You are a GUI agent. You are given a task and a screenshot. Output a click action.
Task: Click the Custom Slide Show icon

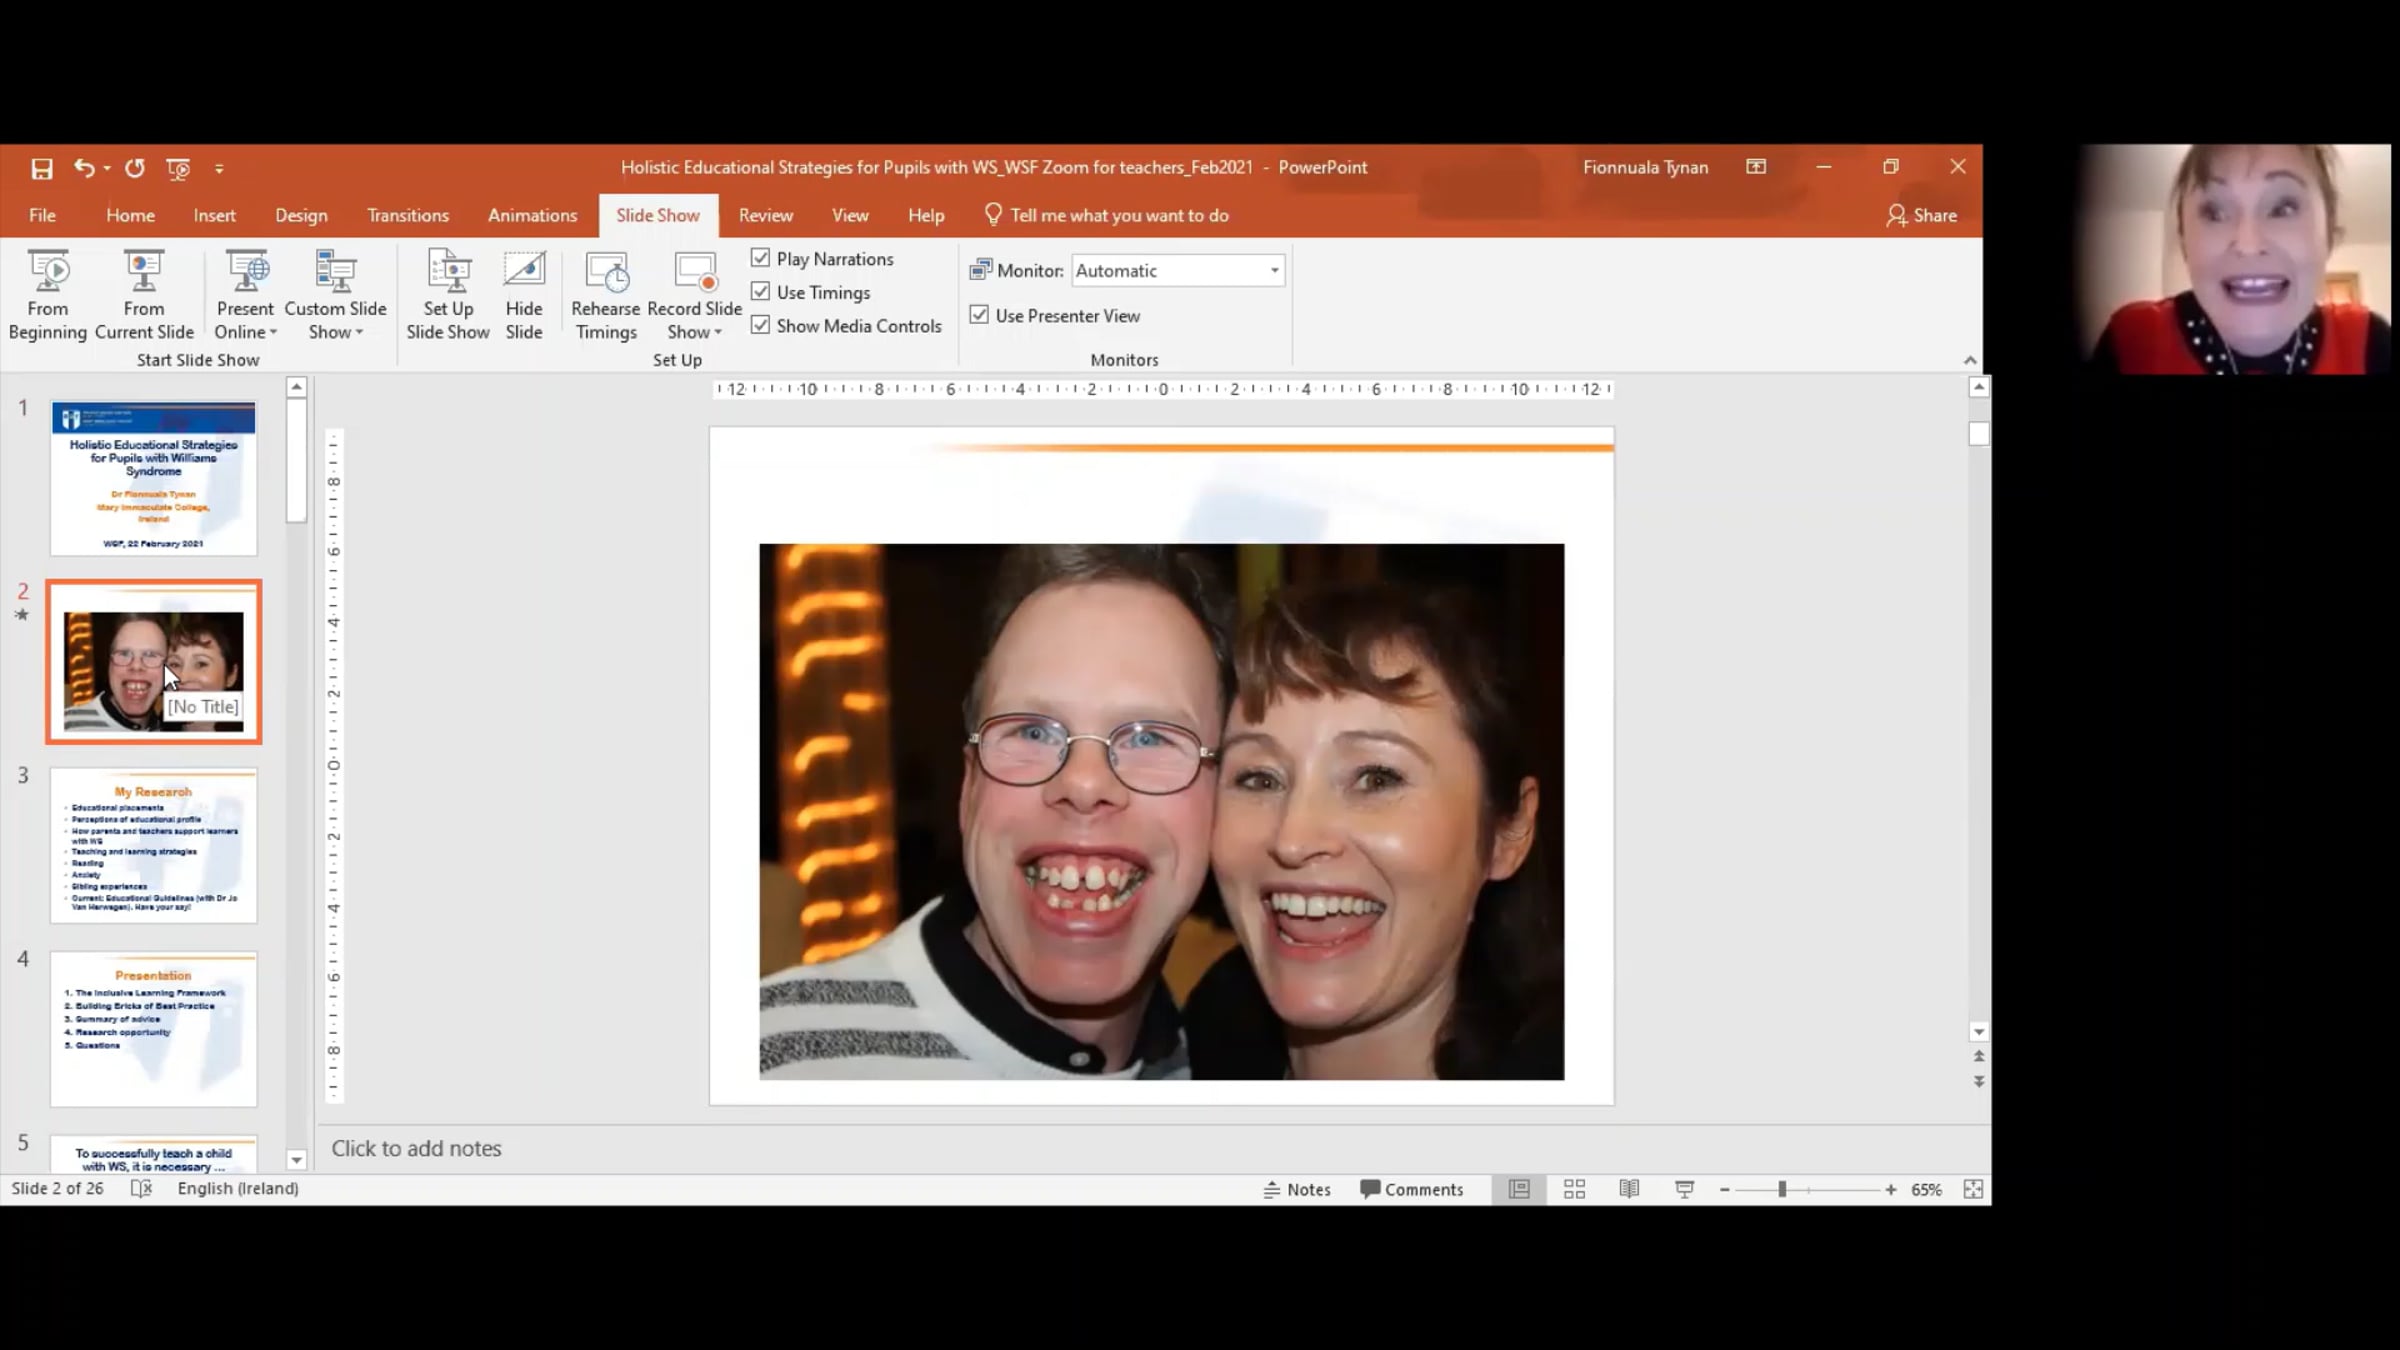click(335, 272)
